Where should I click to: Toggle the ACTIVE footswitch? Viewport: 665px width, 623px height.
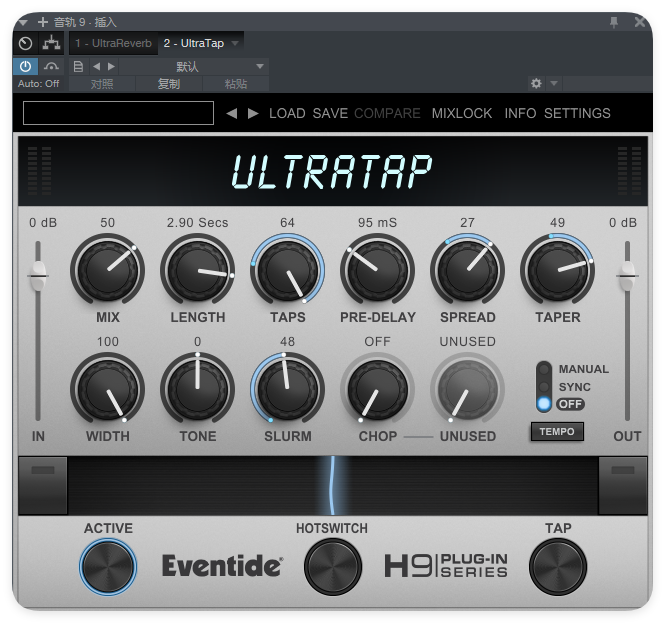pos(108,567)
